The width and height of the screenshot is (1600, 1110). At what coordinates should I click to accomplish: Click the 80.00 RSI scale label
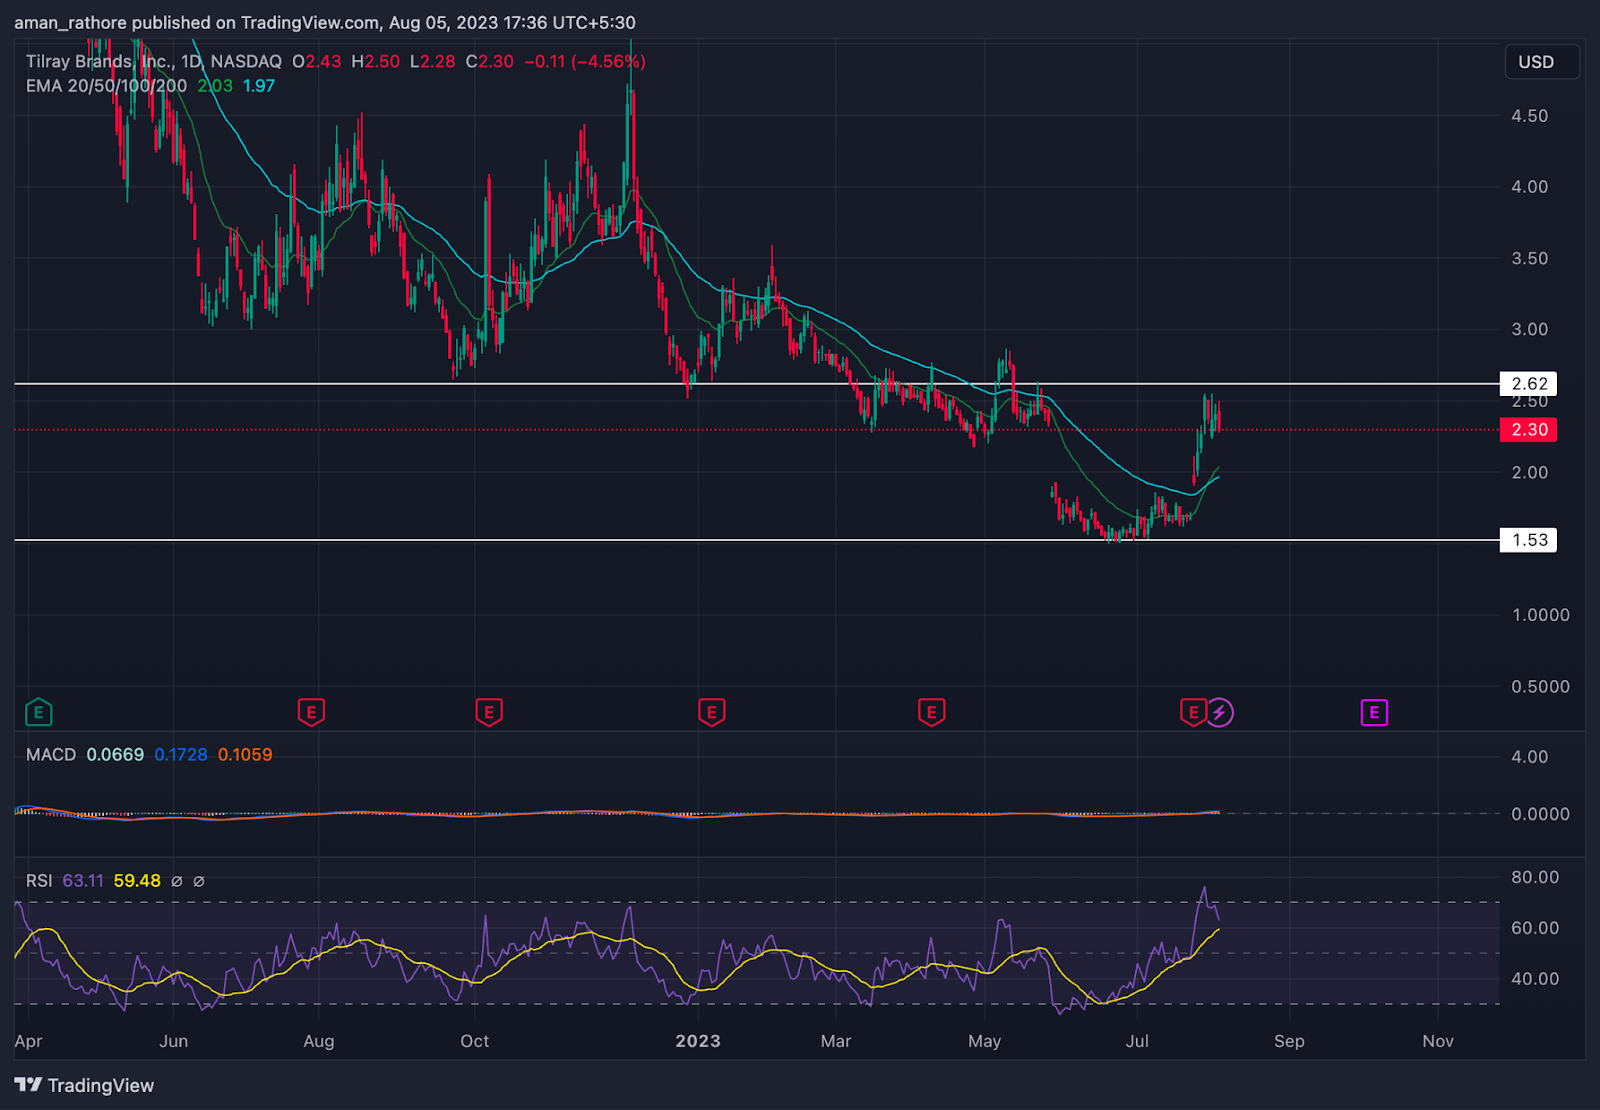point(1535,877)
